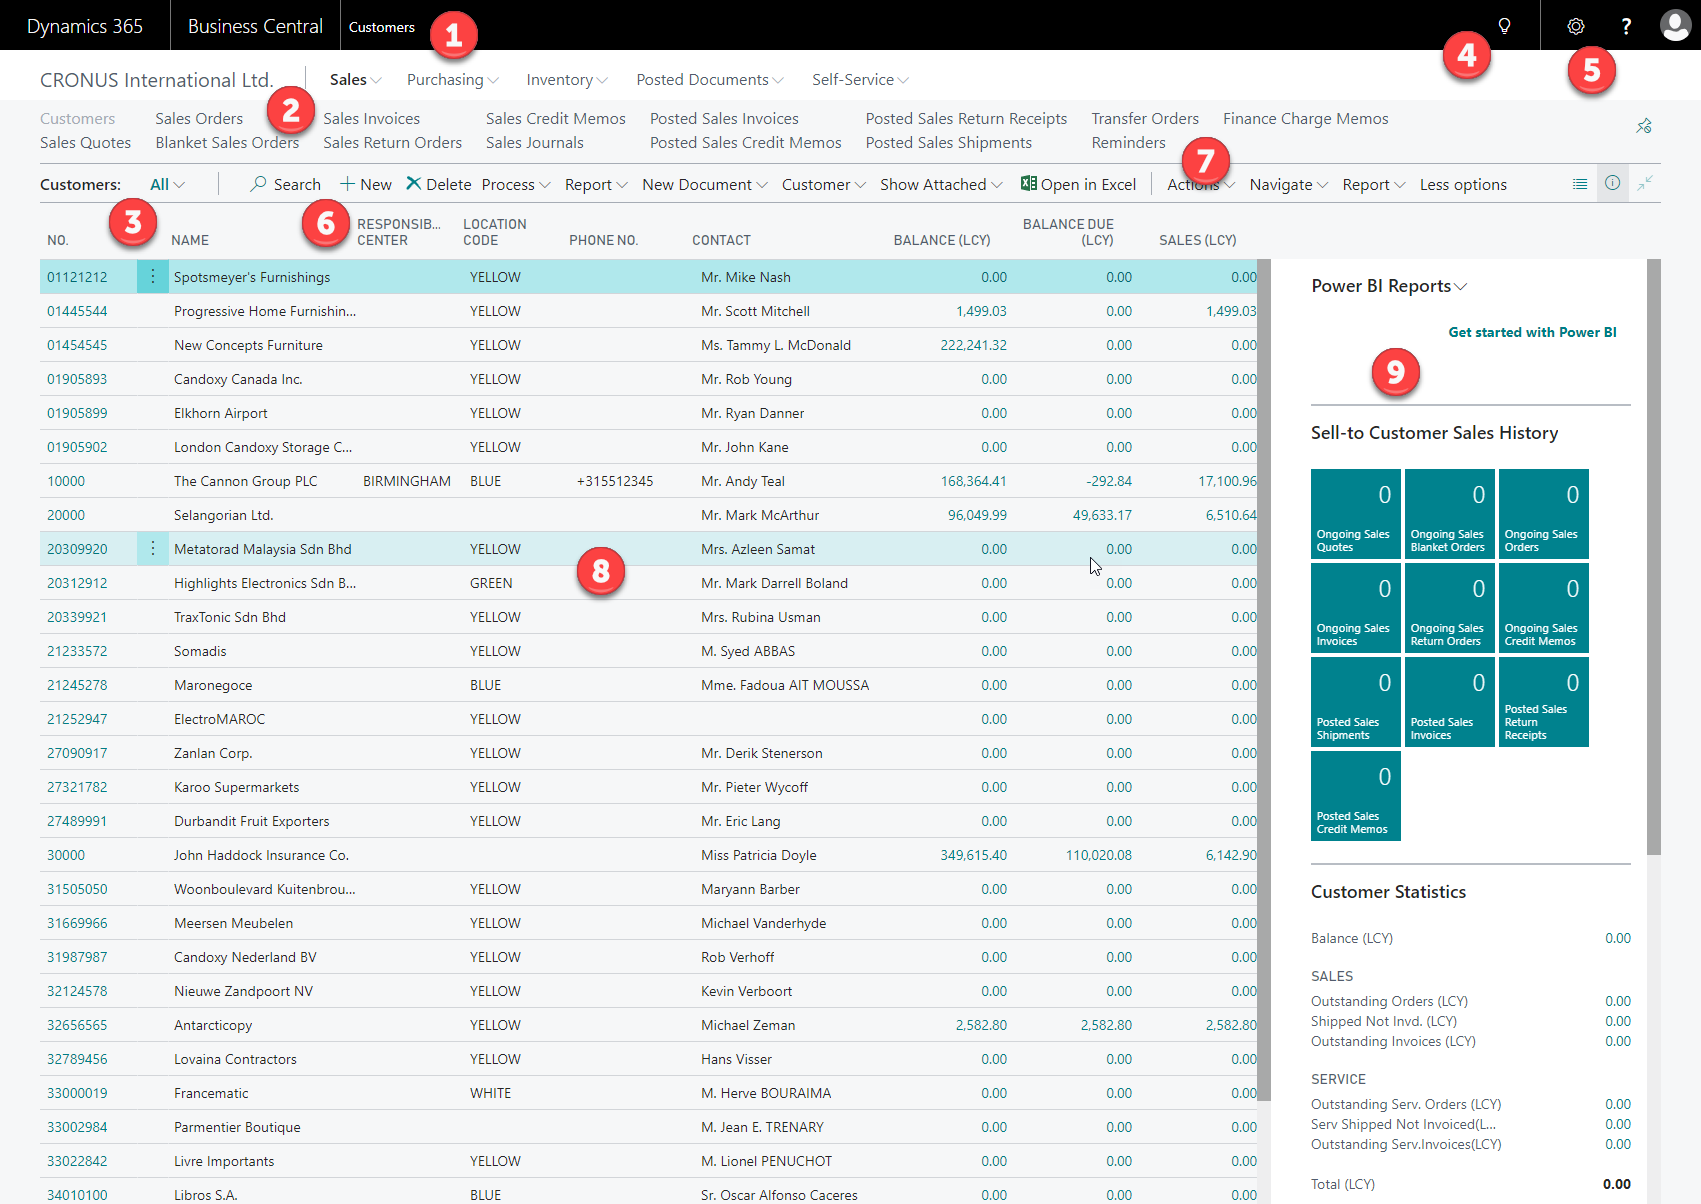
Task: Open the Show Attached menu
Action: (941, 184)
